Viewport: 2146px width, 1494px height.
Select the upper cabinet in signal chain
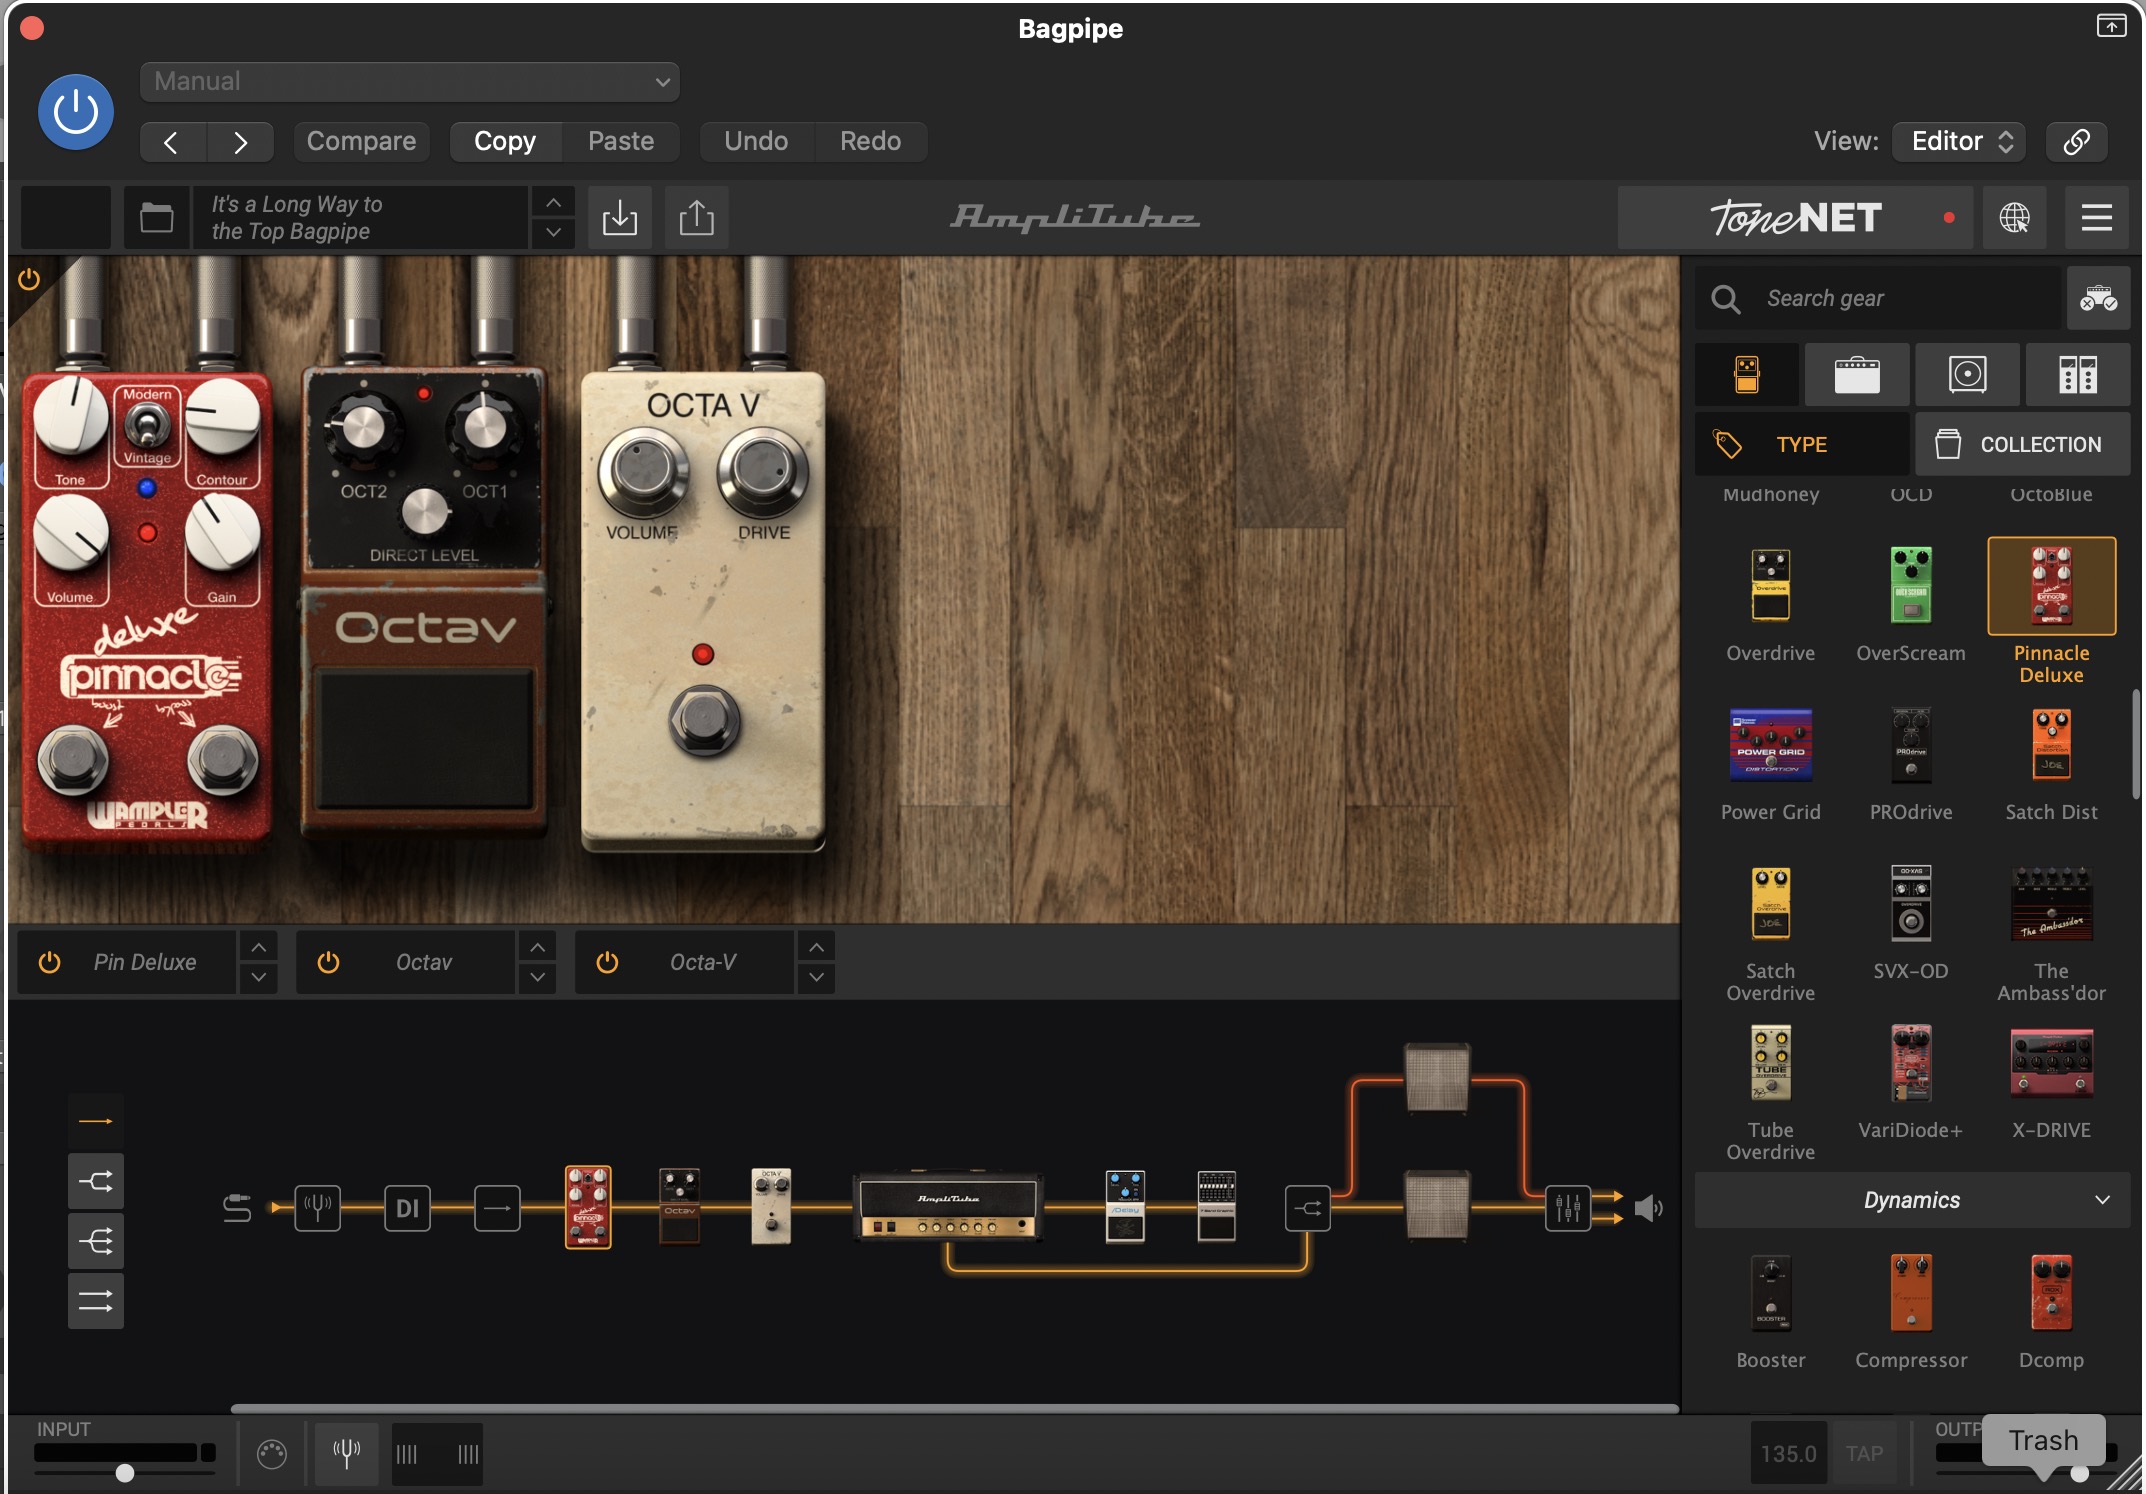(x=1437, y=1078)
